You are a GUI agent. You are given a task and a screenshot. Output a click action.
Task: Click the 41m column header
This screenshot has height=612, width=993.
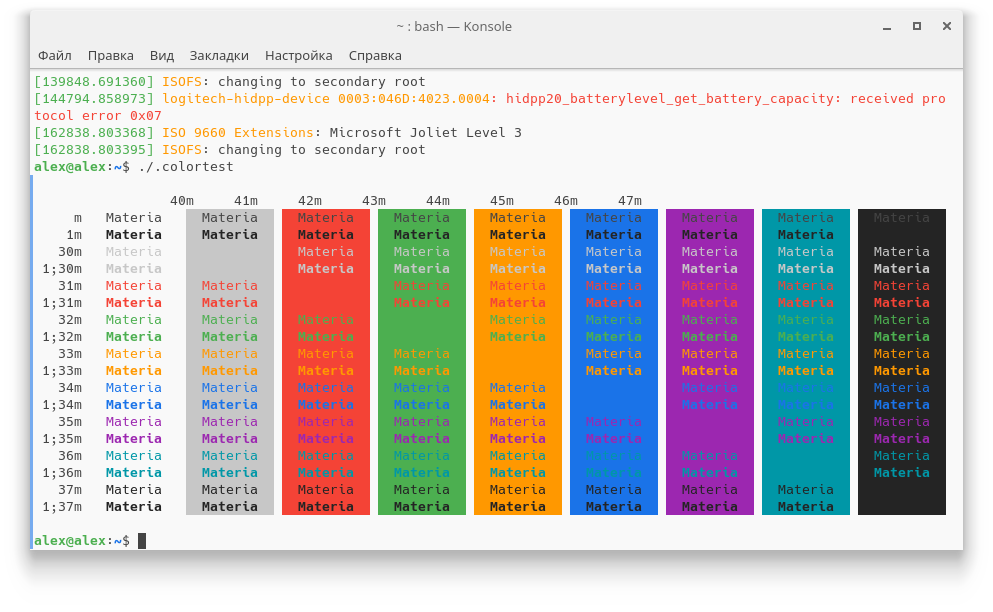246,201
